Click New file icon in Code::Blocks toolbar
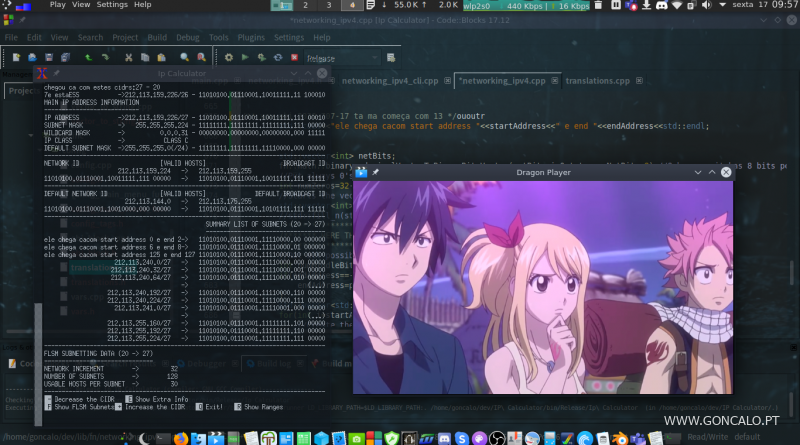This screenshot has width=800, height=445. pos(16,57)
